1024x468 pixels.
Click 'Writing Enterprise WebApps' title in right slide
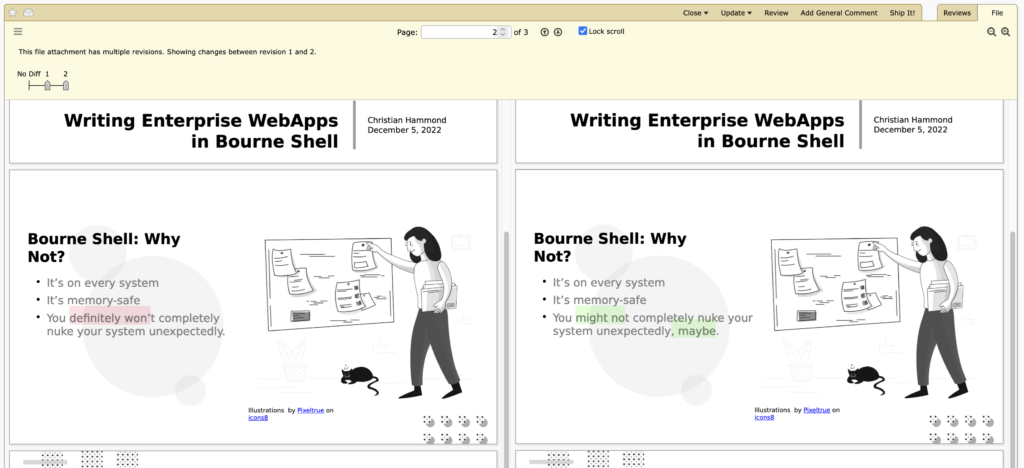click(707, 120)
